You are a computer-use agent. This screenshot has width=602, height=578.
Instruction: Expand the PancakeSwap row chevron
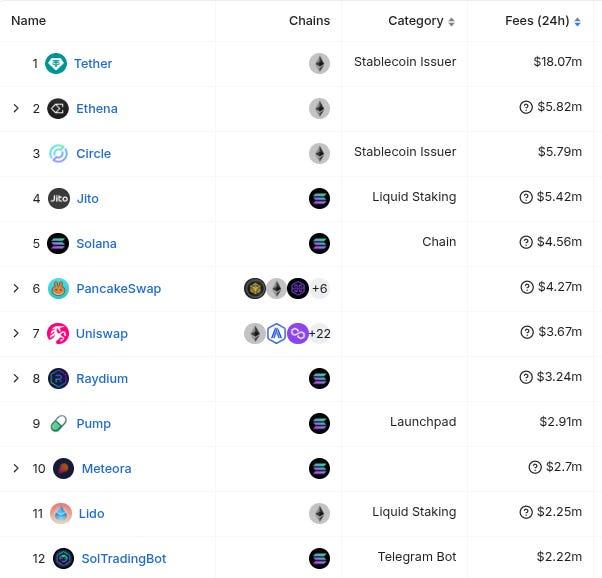[x=16, y=288]
